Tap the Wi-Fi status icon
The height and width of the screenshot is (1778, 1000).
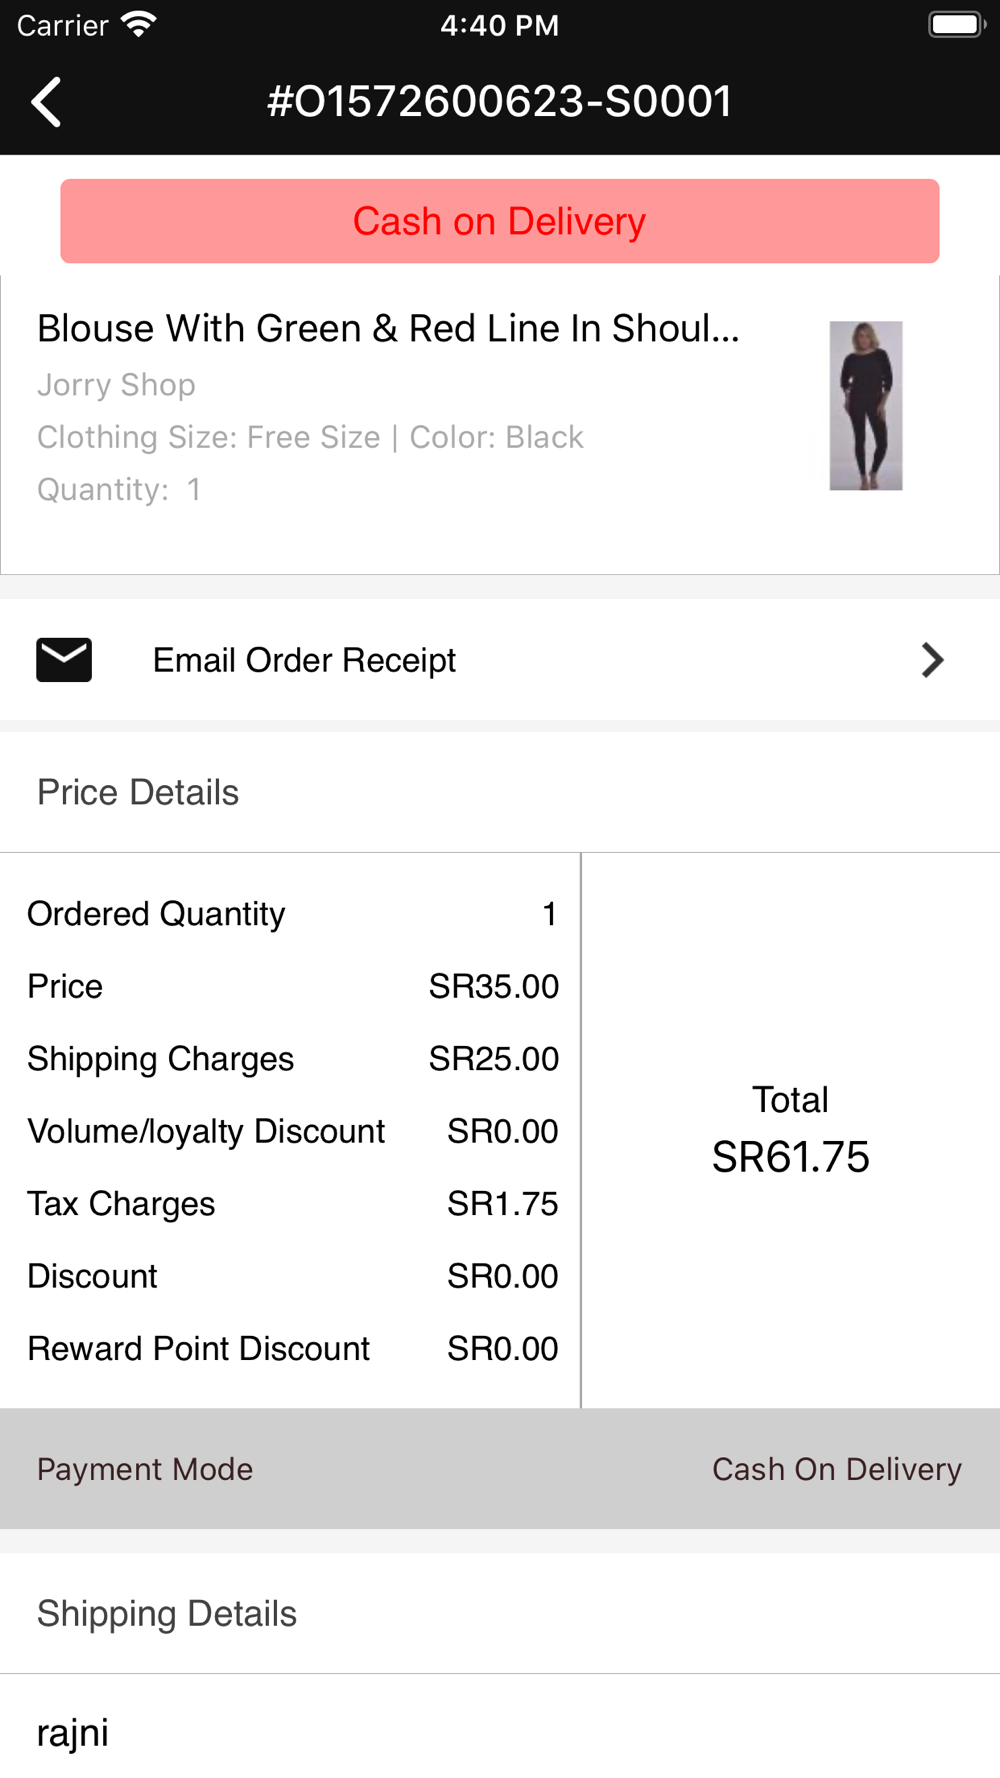[138, 25]
